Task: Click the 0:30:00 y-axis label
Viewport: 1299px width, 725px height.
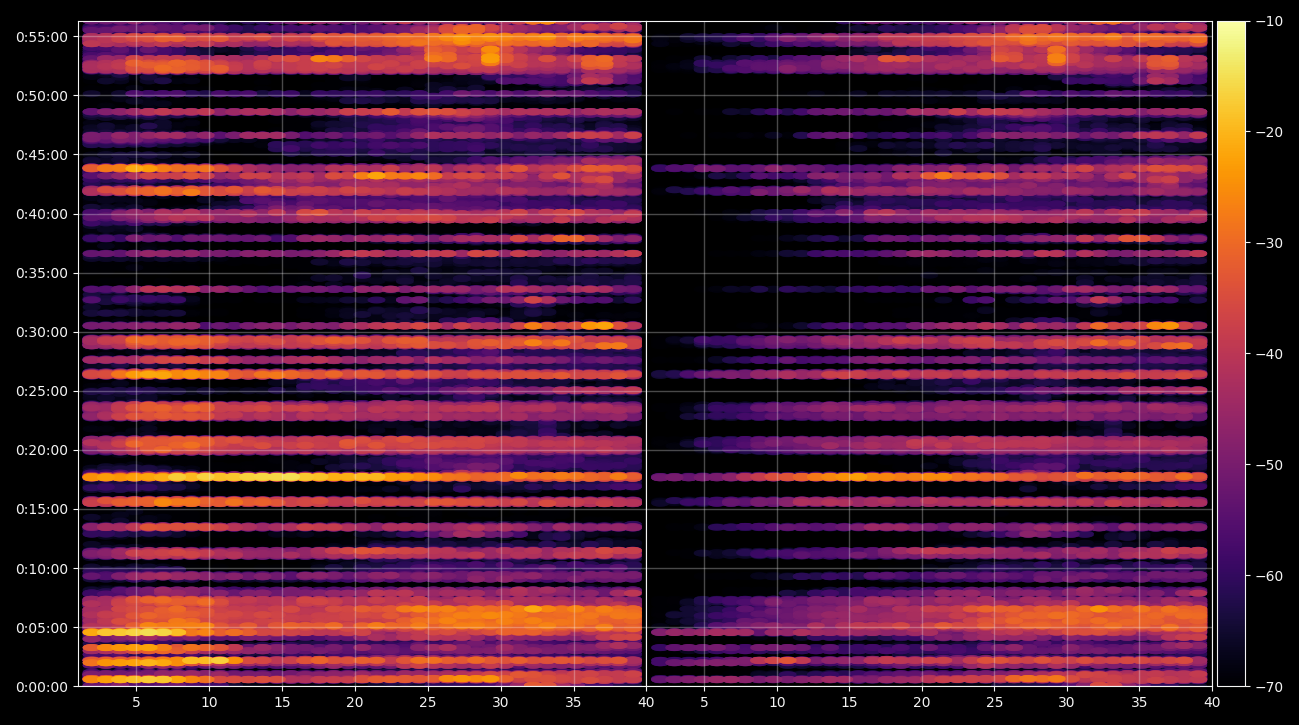Action: coord(41,332)
